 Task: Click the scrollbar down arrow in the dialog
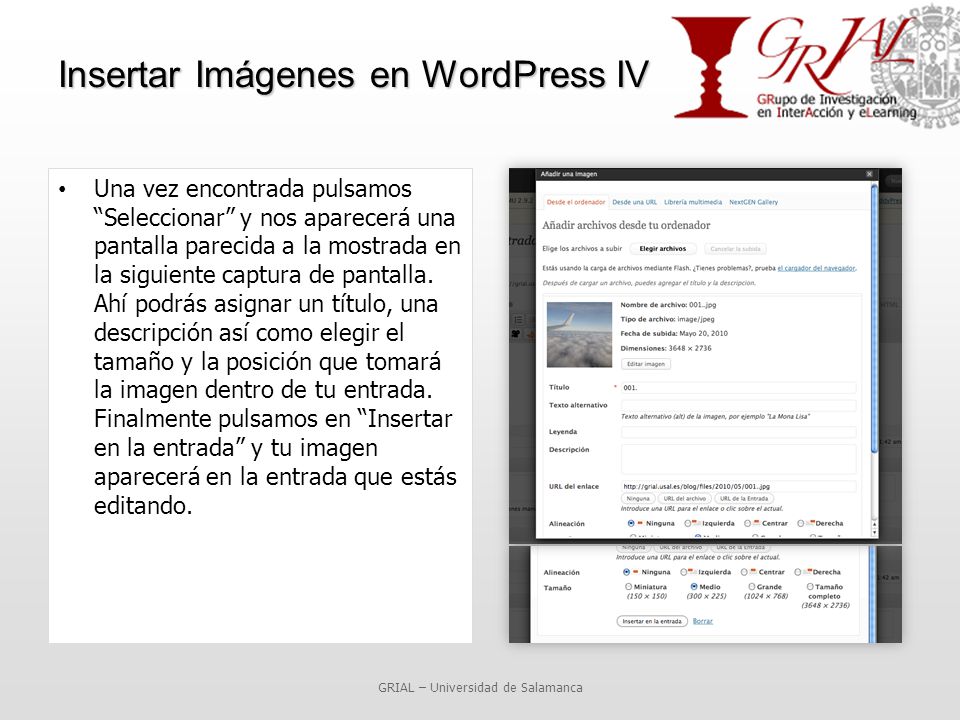point(874,533)
